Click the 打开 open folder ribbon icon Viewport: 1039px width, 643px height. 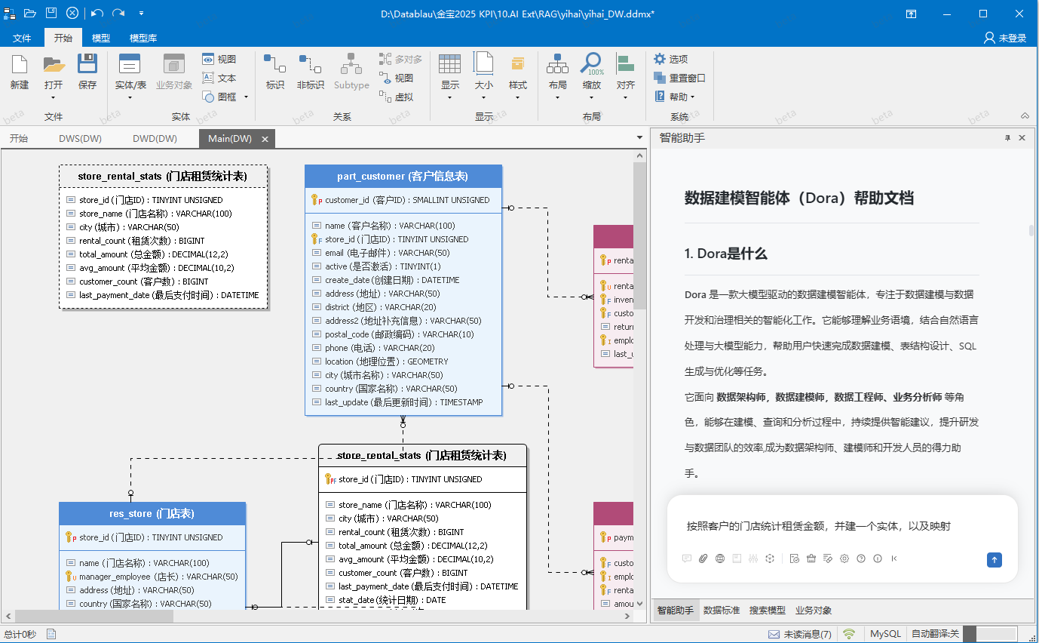(54, 64)
